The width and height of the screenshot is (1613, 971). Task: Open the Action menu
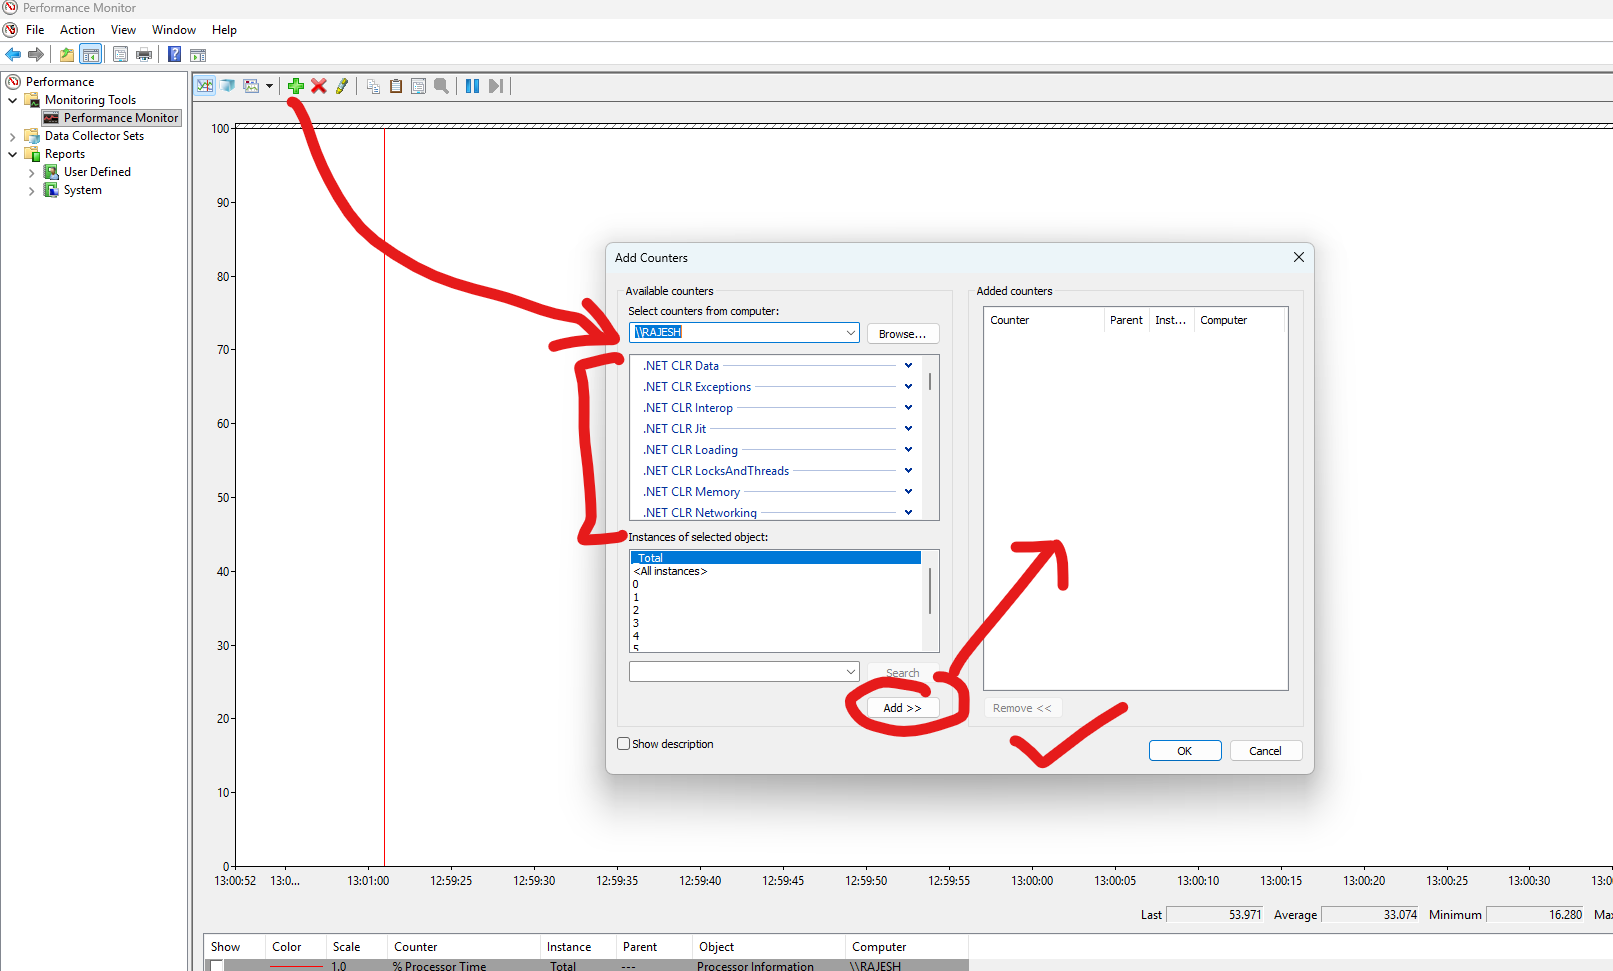[77, 30]
